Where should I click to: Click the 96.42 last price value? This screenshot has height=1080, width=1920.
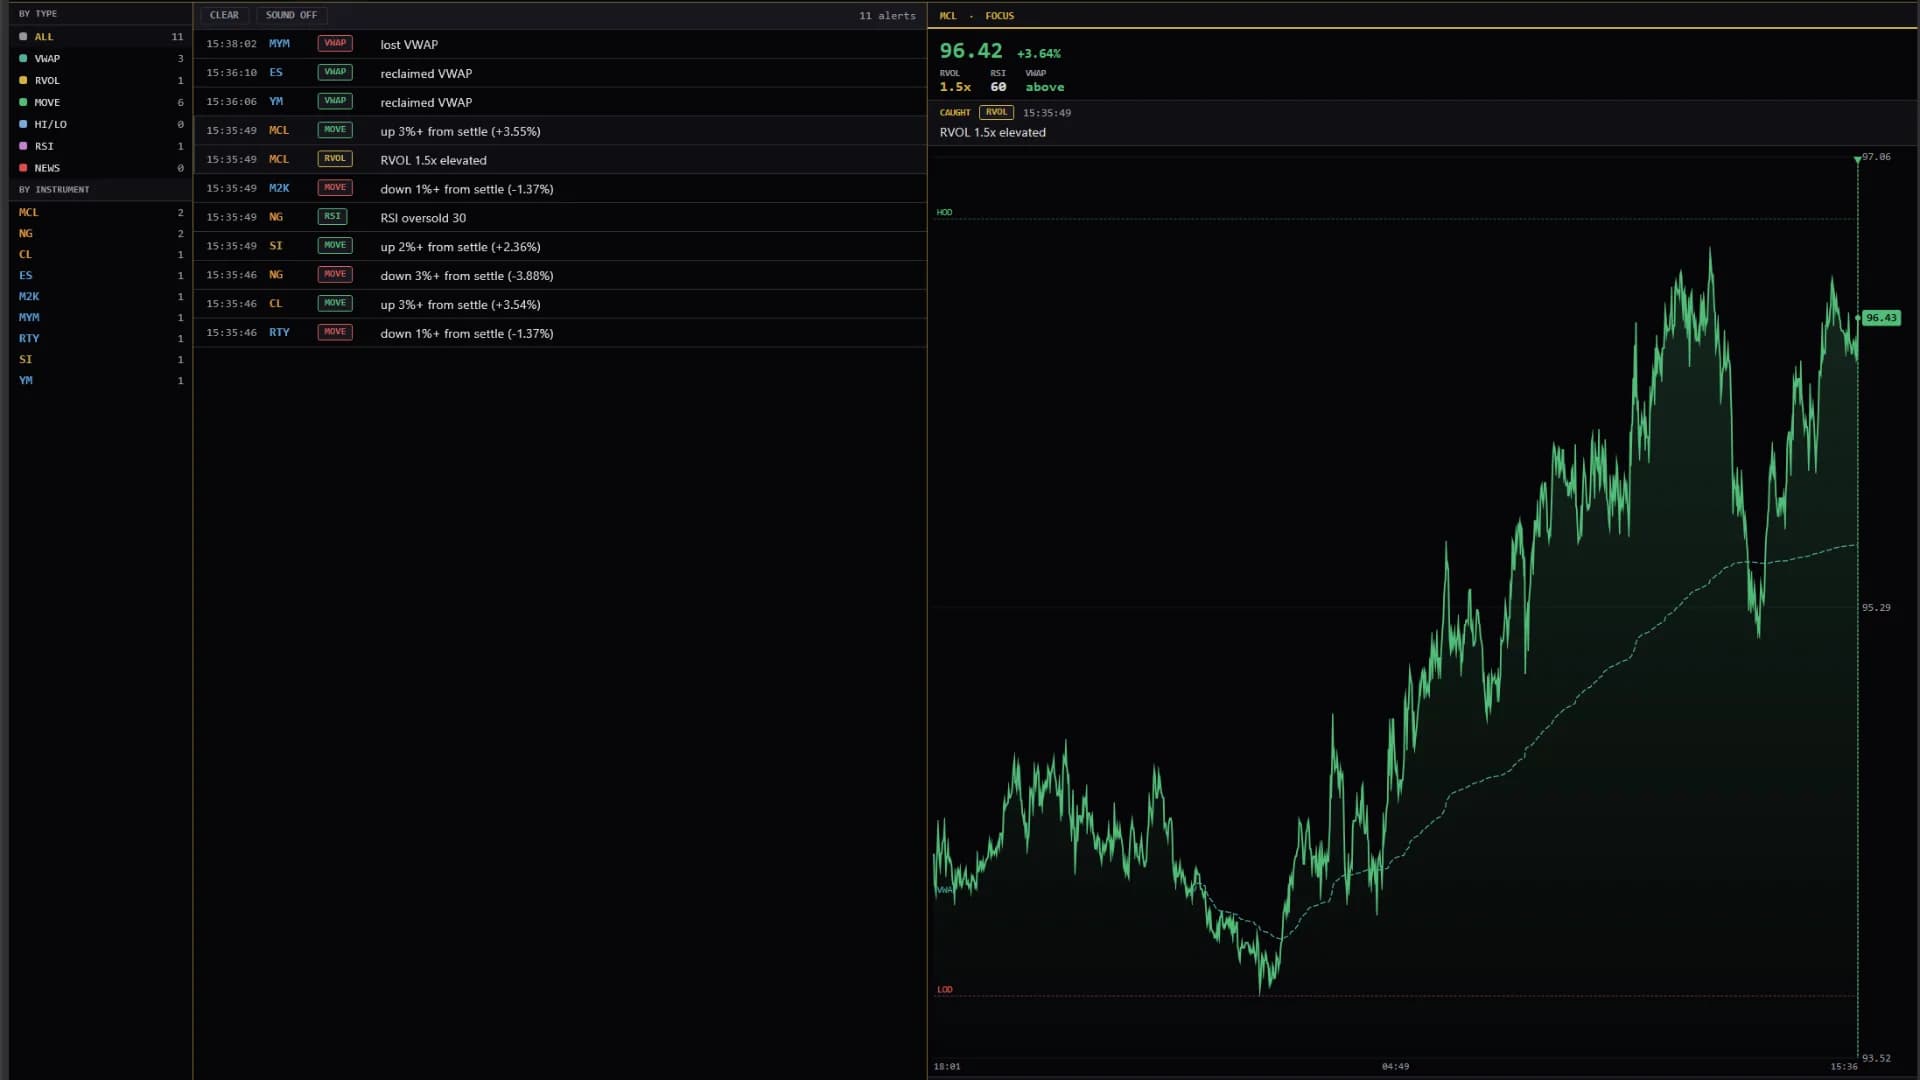(970, 51)
